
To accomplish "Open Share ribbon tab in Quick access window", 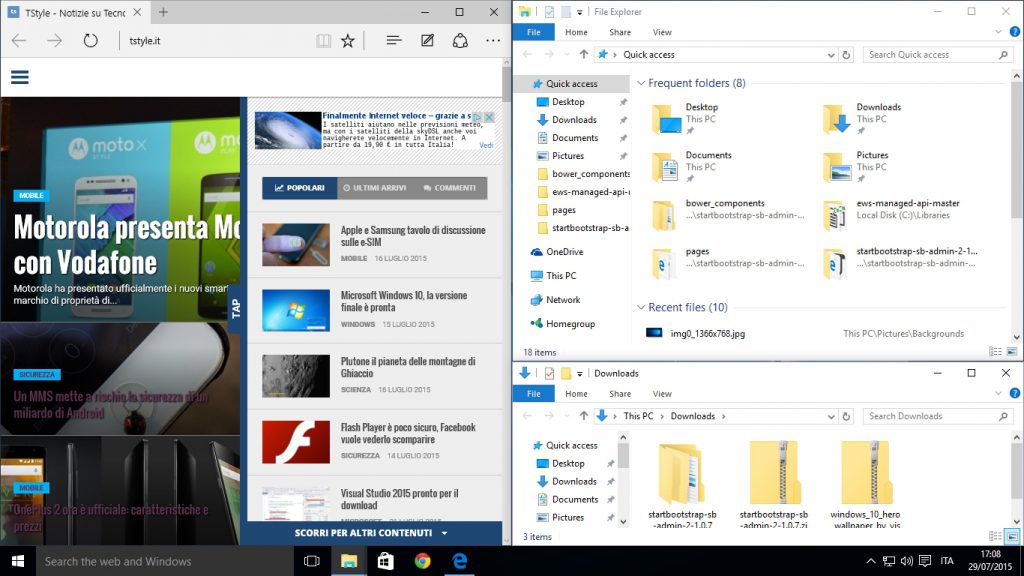I will click(620, 32).
